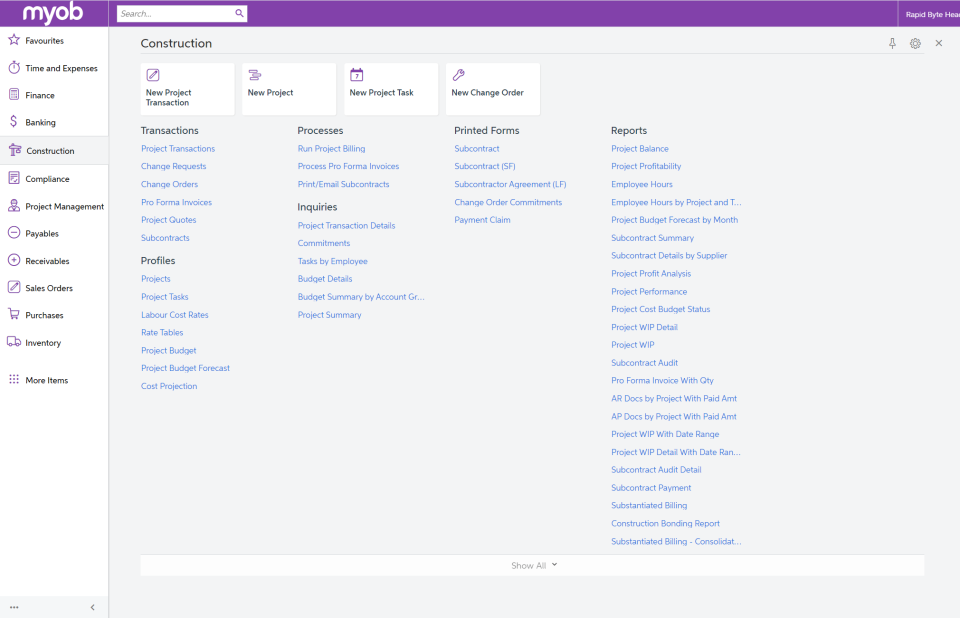The image size is (960, 618).
Task: Click the More Items grid icon
Action: (x=14, y=379)
